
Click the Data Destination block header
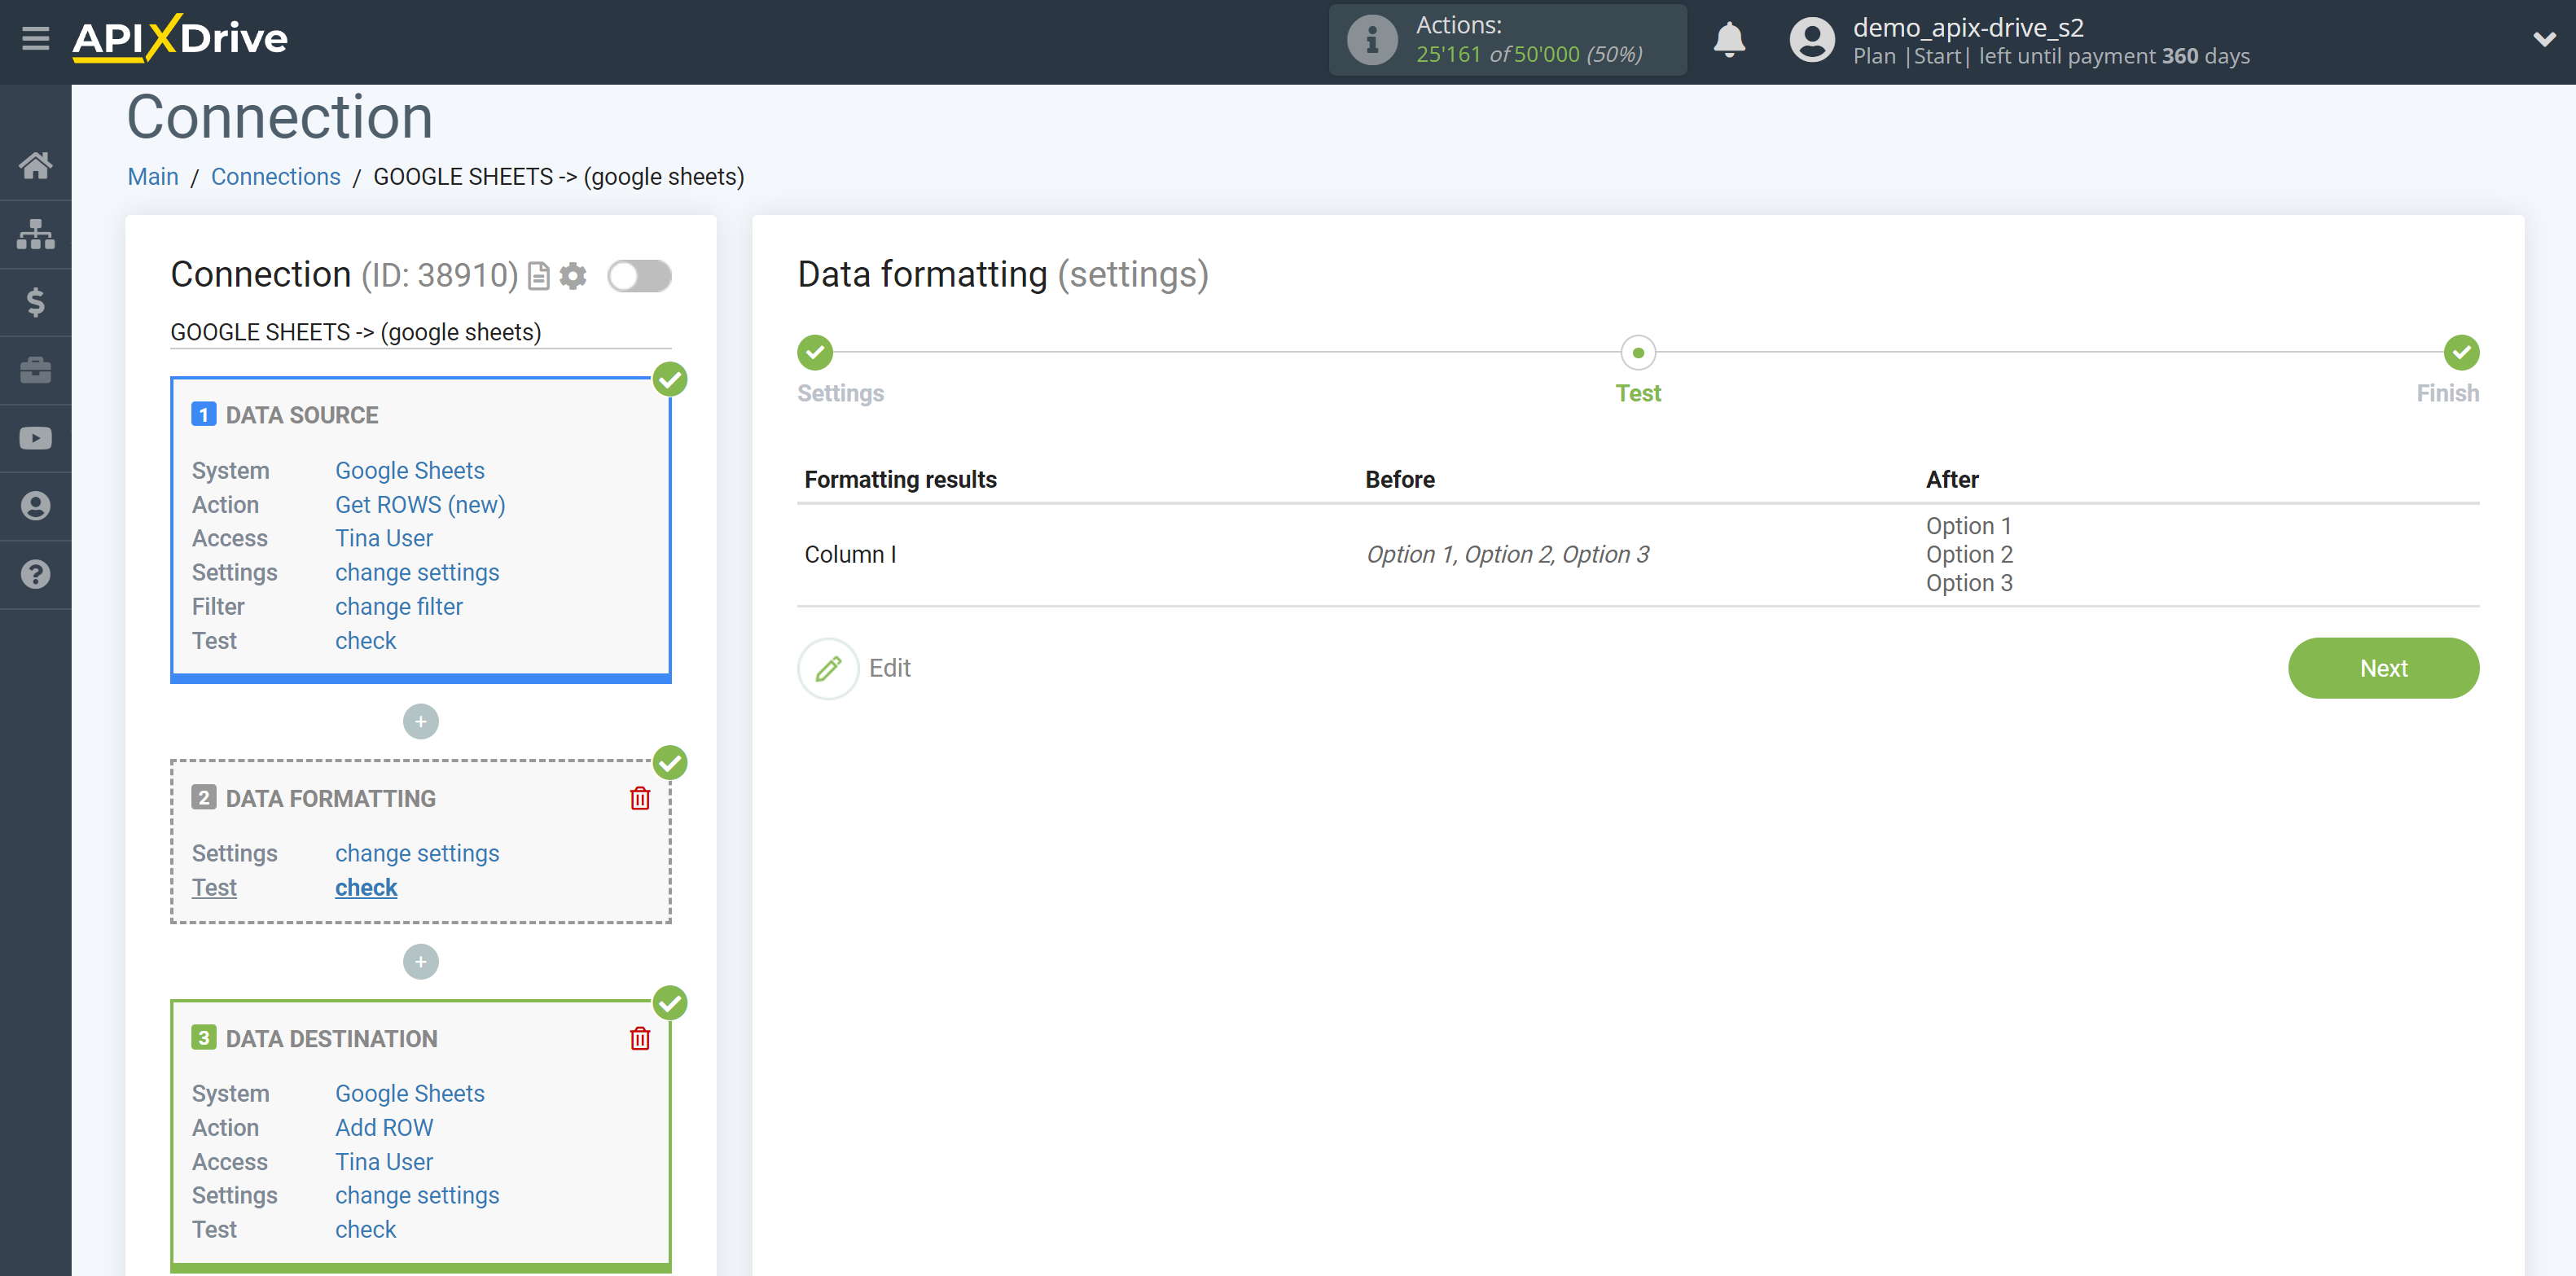[331, 1039]
